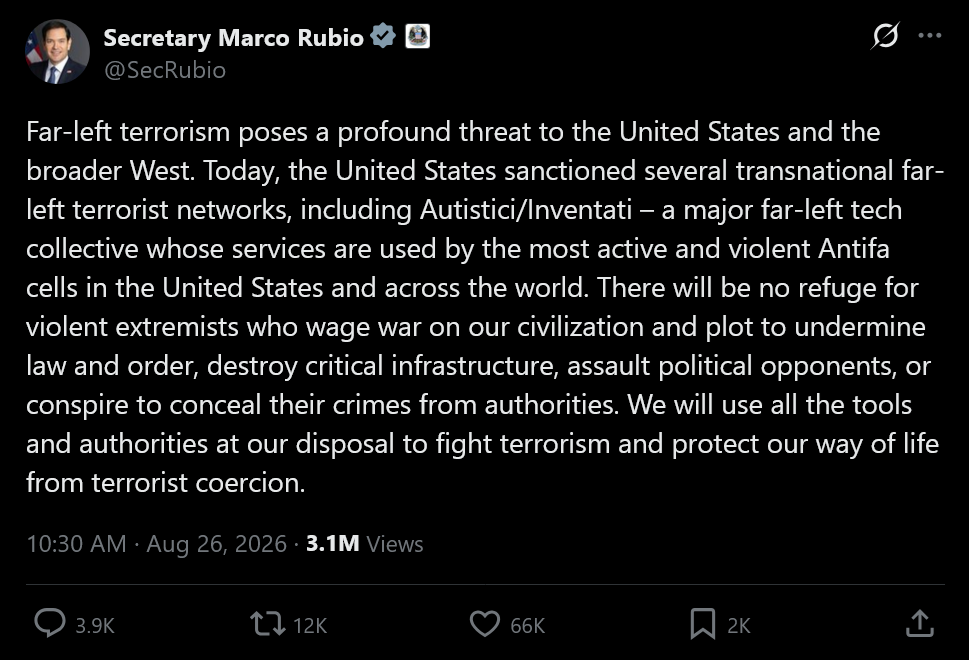This screenshot has width=969, height=660.
Task: Click the 3.9K replies count
Action: coord(95,625)
